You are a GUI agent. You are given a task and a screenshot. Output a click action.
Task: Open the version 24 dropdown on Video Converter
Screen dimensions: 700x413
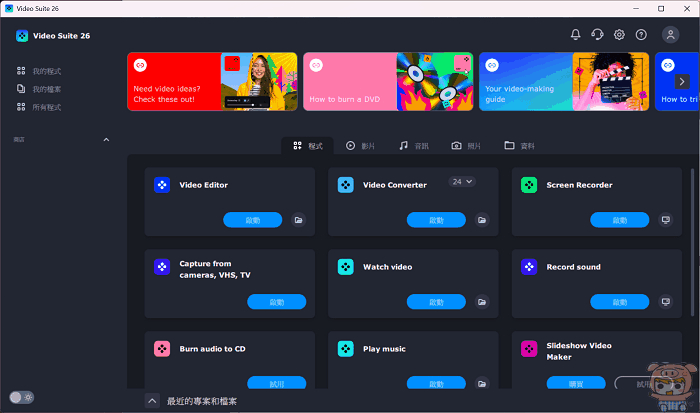[x=462, y=182]
